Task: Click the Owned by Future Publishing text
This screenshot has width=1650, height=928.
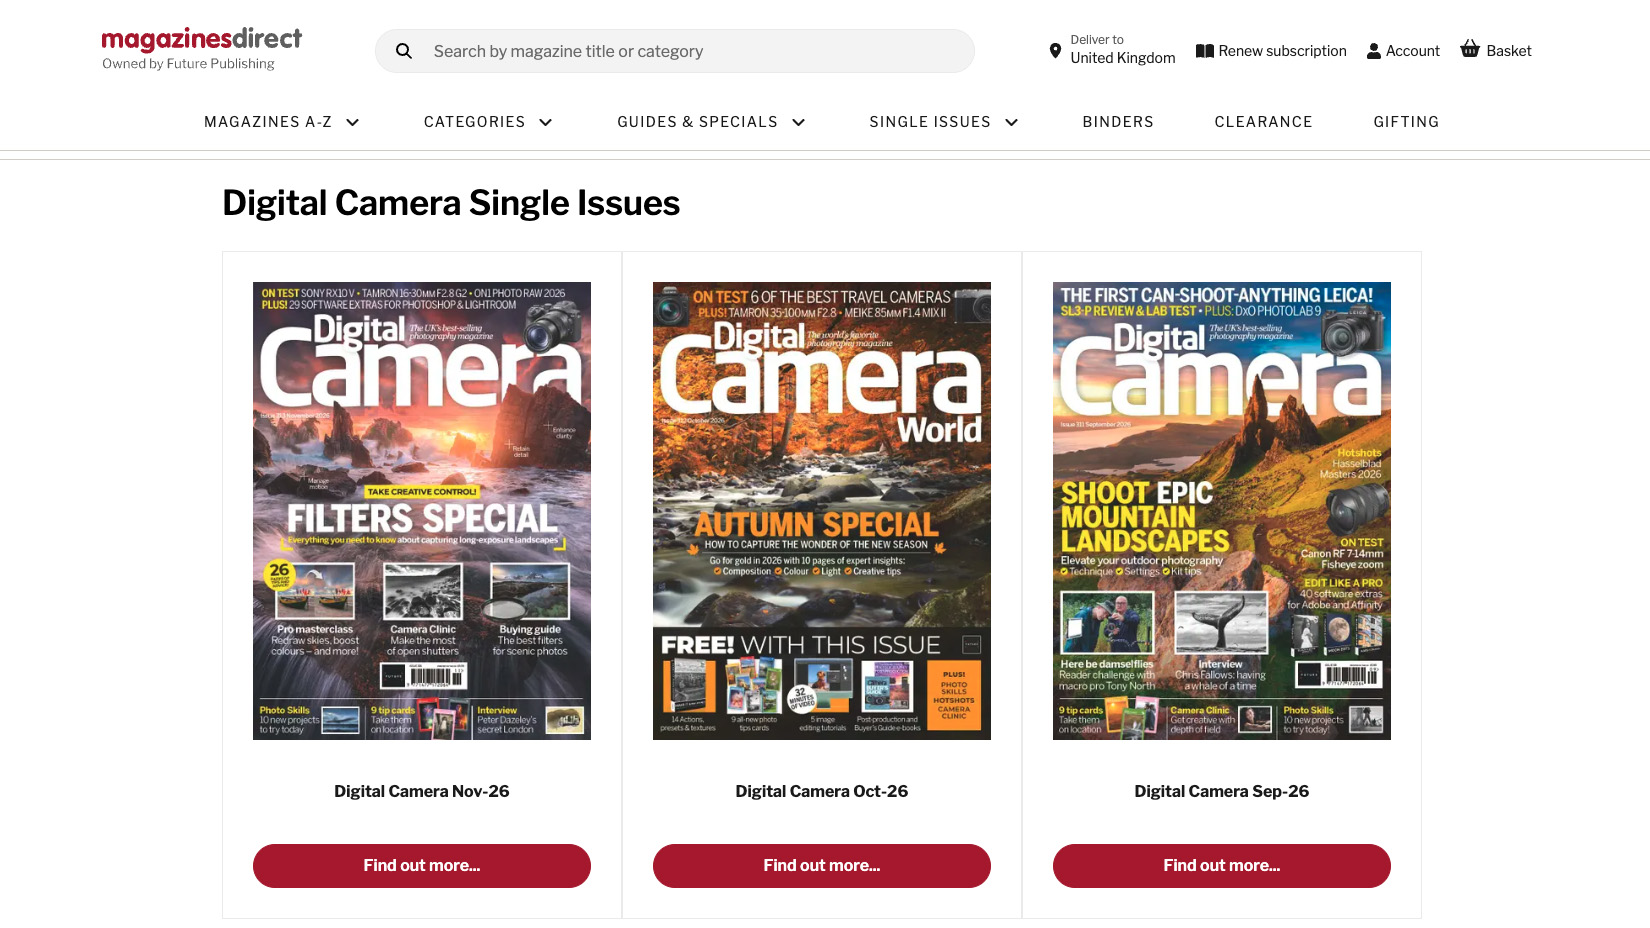Action: tap(188, 64)
